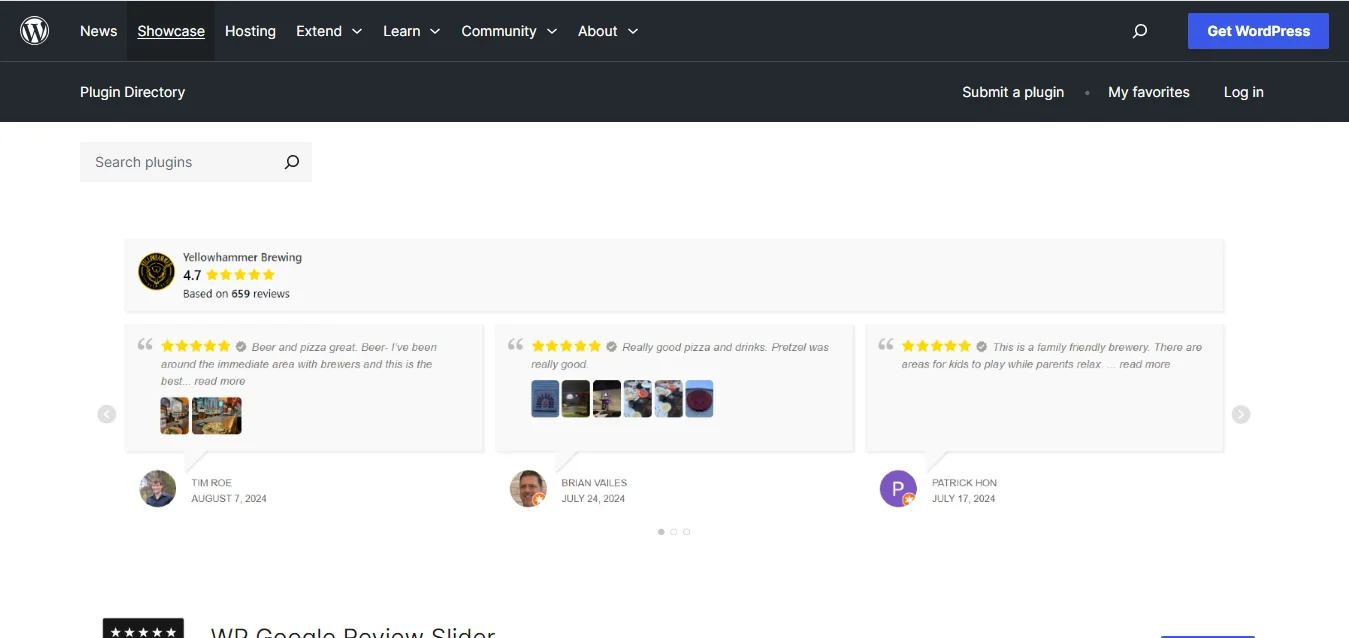Image resolution: width=1349 pixels, height=638 pixels.
Task: Open second photo thumbnail in Tim Roe's review
Action: coord(217,416)
